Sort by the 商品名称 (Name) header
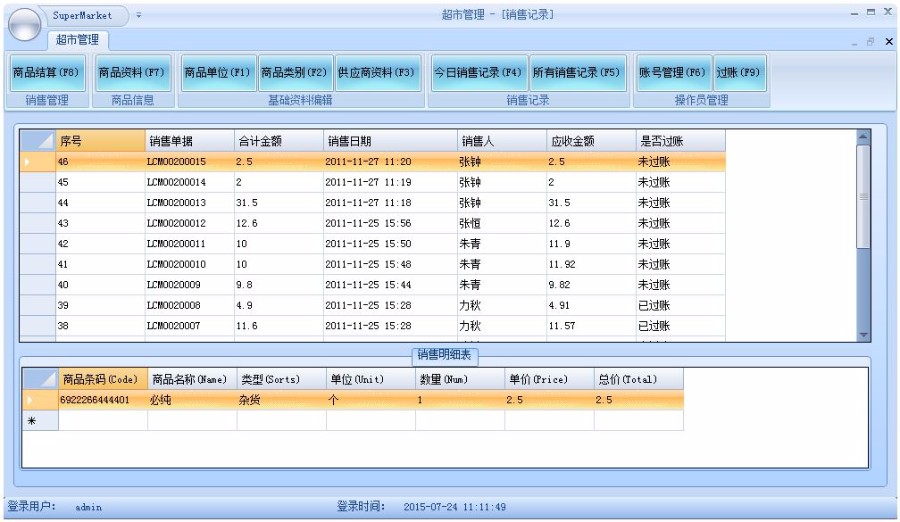Screen dimensions: 900x522 point(192,380)
